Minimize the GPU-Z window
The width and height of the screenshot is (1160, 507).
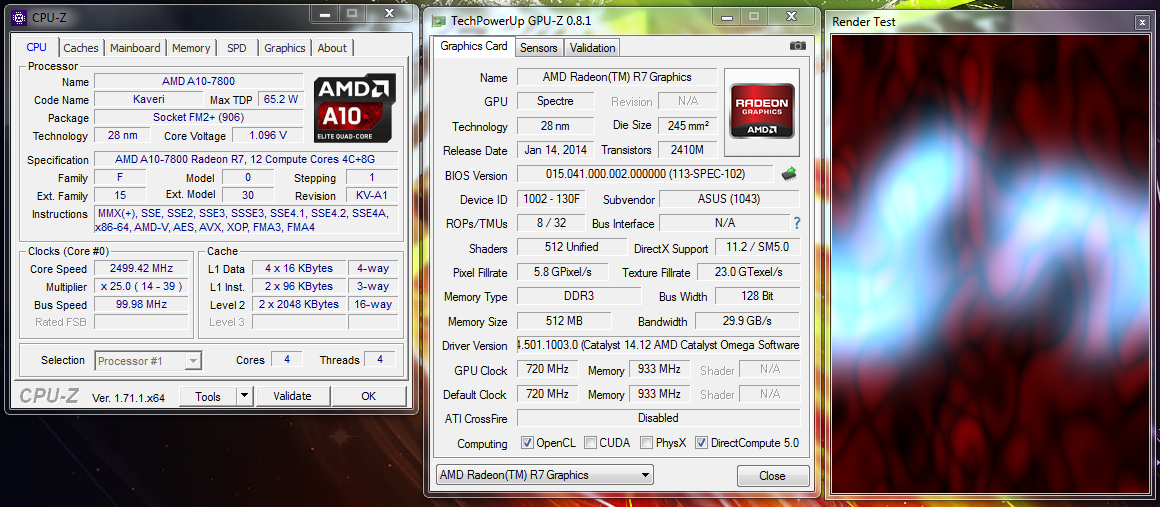[726, 15]
